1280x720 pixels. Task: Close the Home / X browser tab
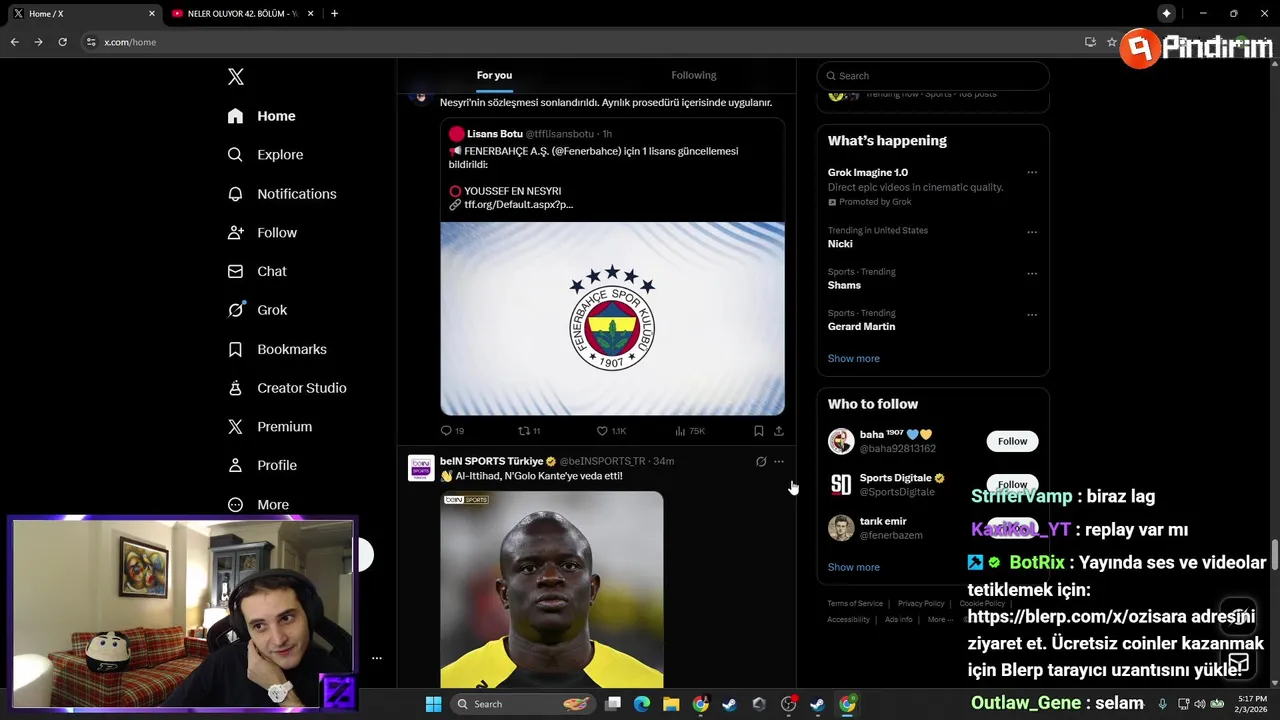point(152,13)
